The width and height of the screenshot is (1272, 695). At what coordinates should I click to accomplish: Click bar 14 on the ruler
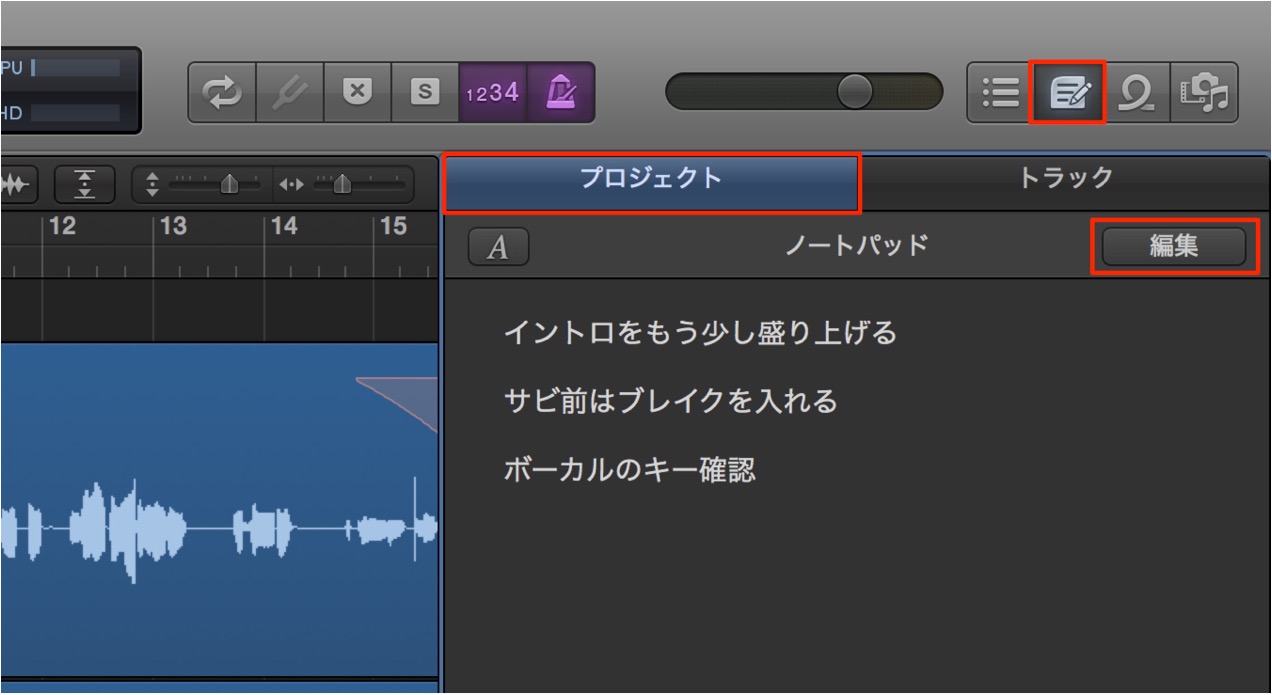point(284,226)
